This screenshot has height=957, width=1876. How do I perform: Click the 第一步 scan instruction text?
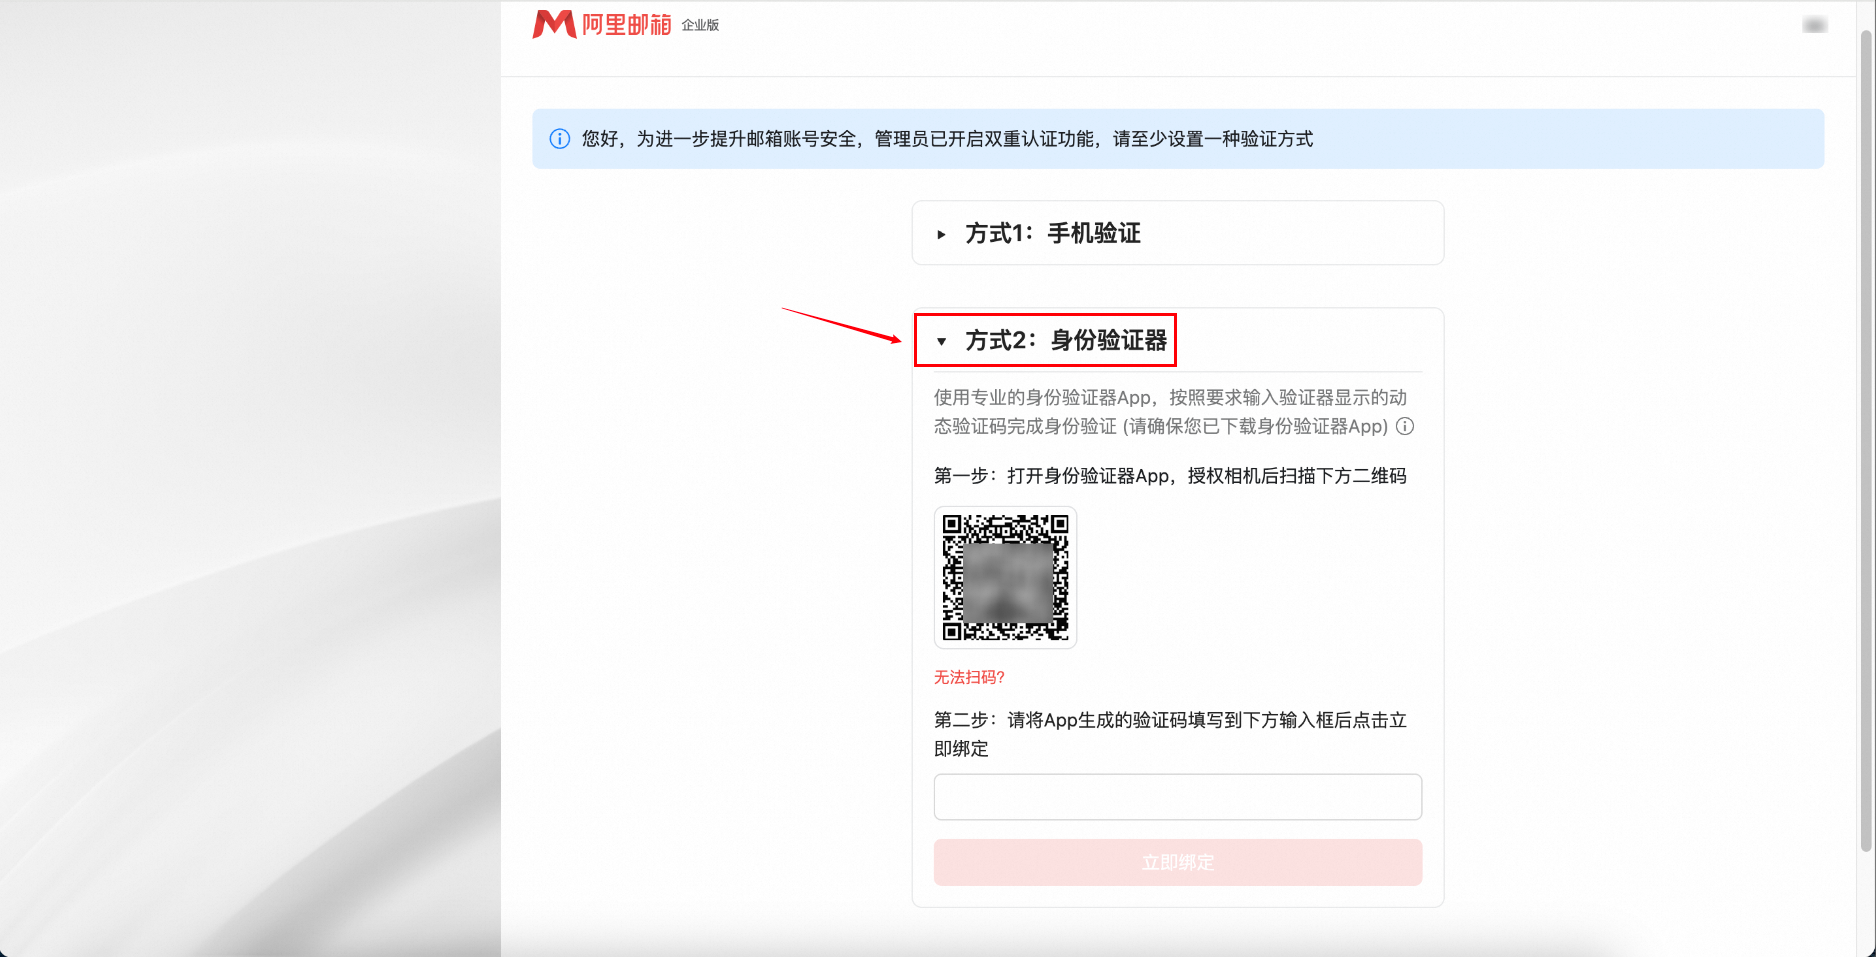click(1170, 476)
